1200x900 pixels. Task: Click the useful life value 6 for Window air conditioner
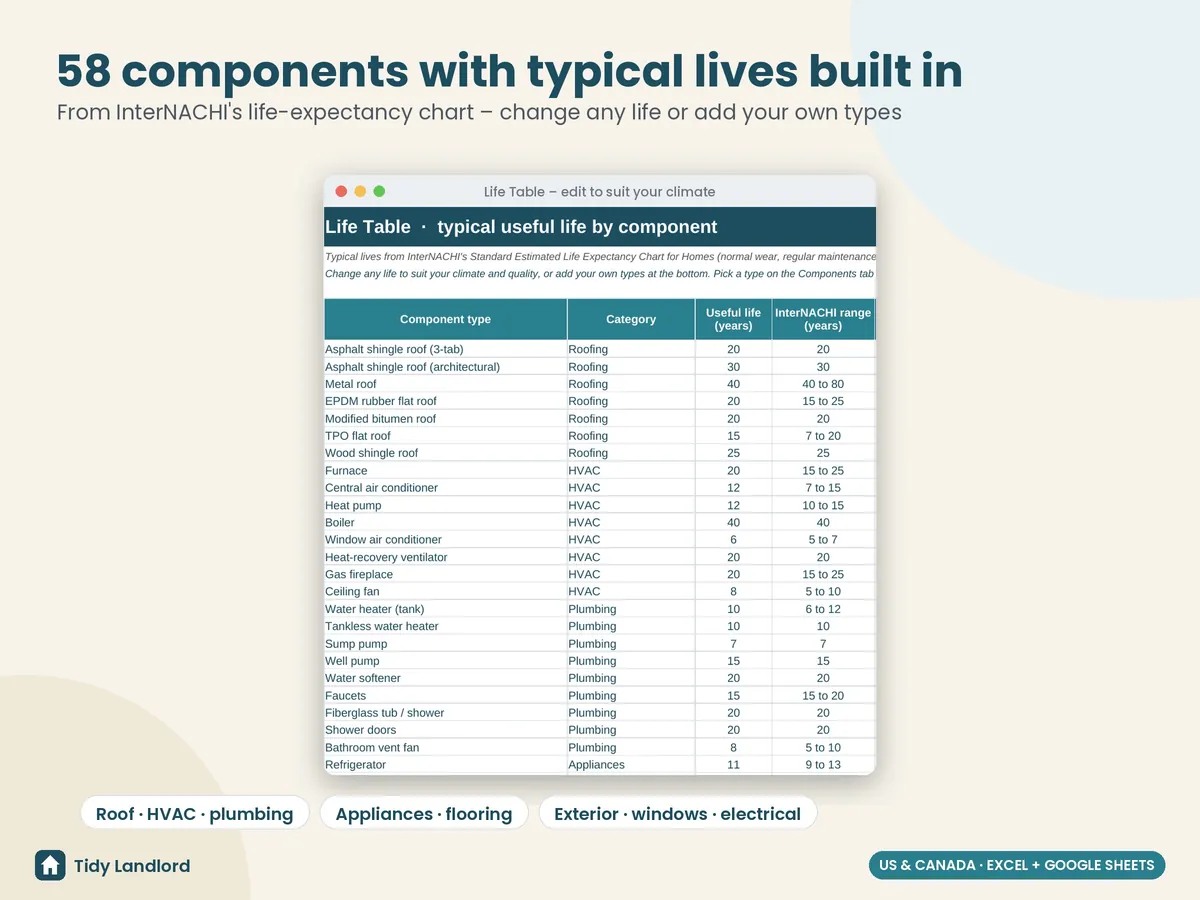coord(733,540)
